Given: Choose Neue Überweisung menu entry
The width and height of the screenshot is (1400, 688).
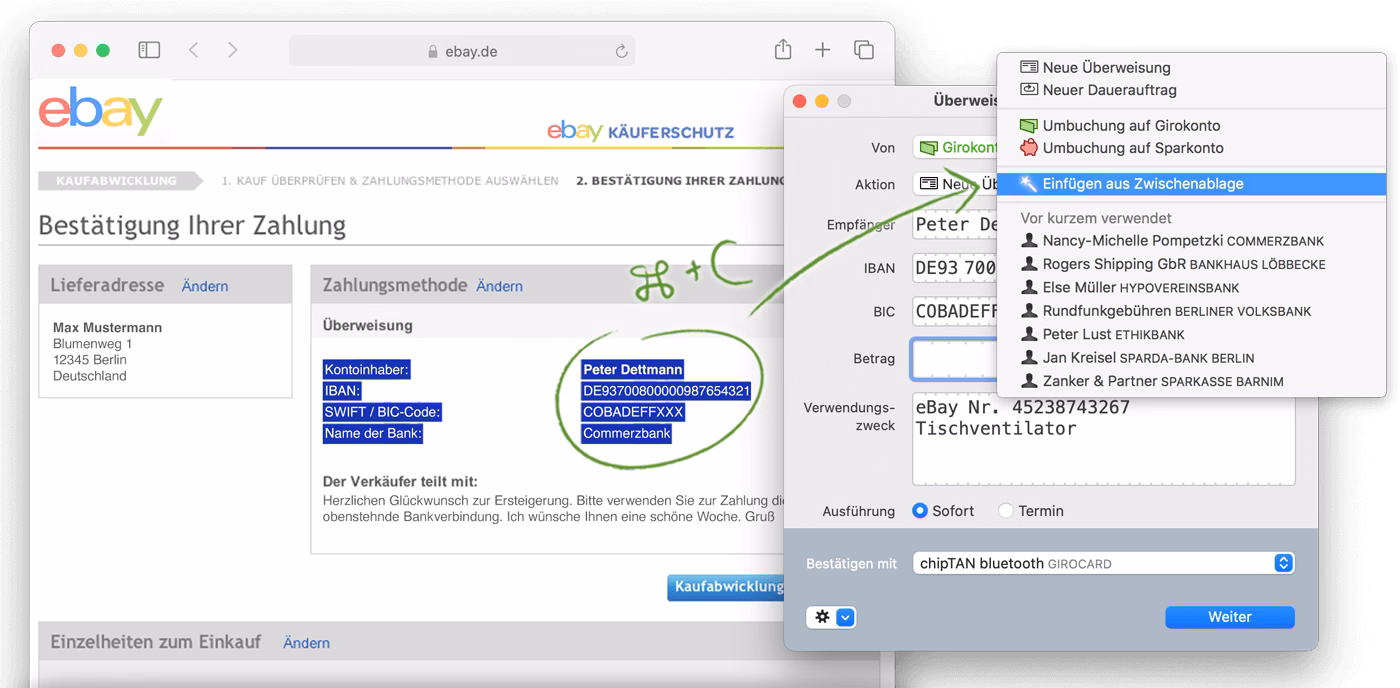Looking at the screenshot, I should point(1192,67).
